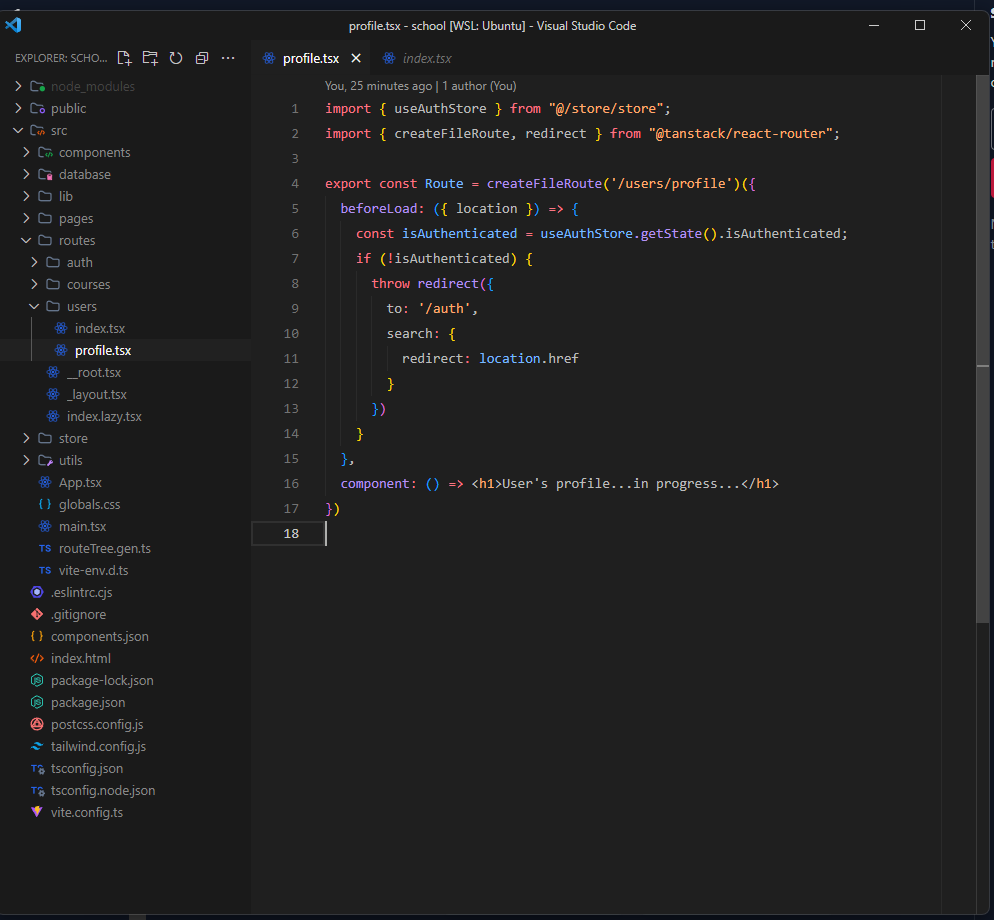The image size is (994, 920).
Task: Select the profile.tsx editor tab
Action: point(310,58)
